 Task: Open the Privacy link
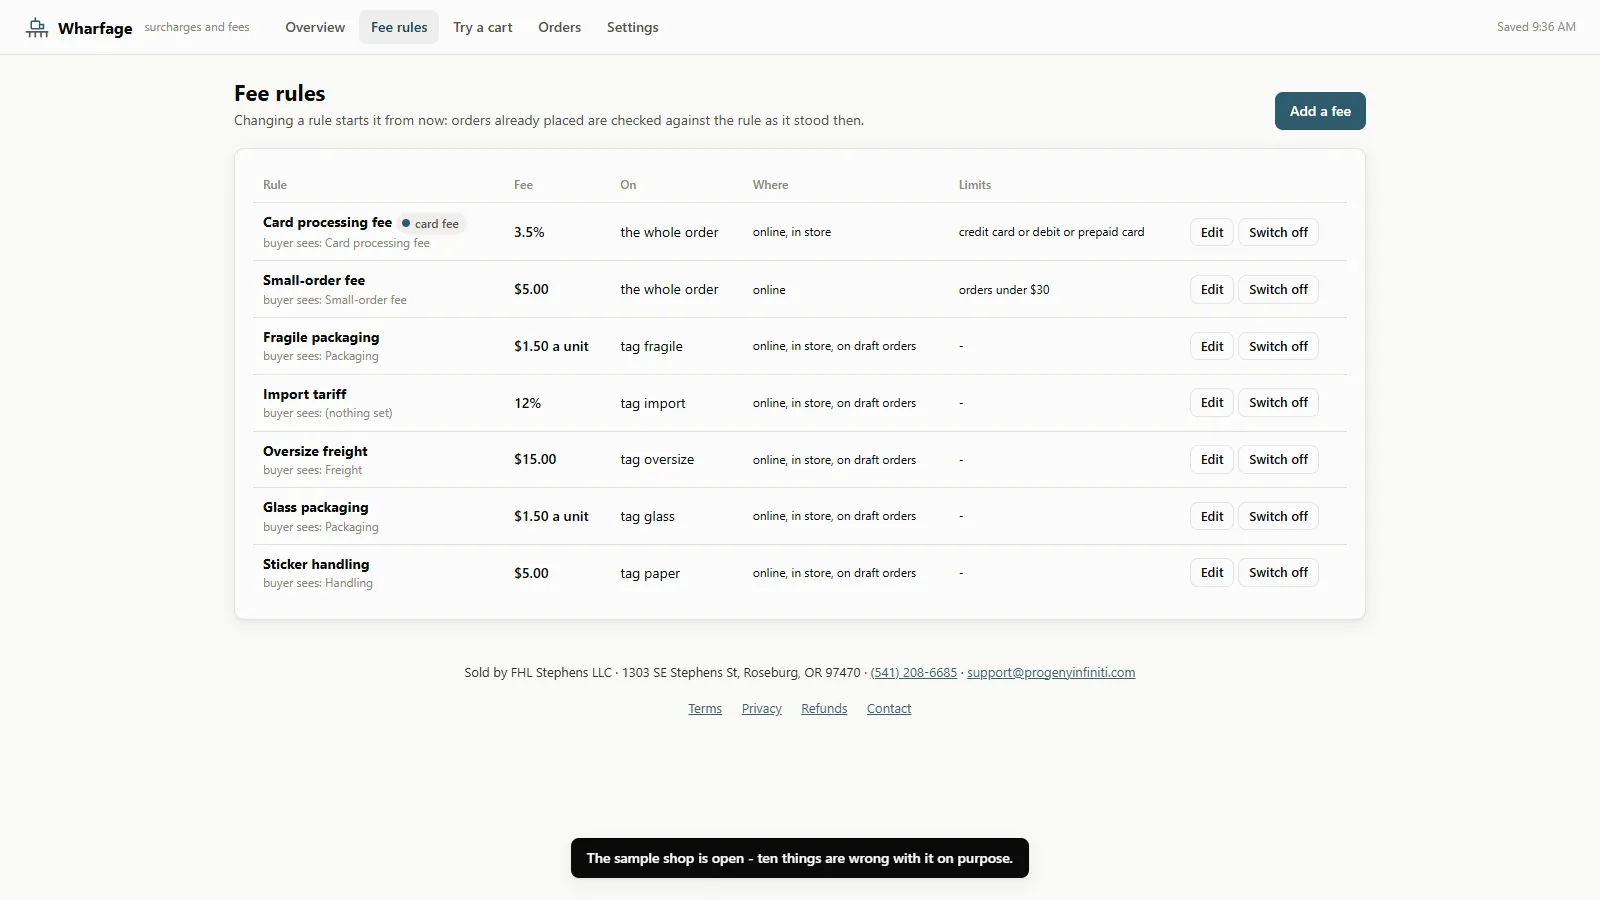pos(762,708)
